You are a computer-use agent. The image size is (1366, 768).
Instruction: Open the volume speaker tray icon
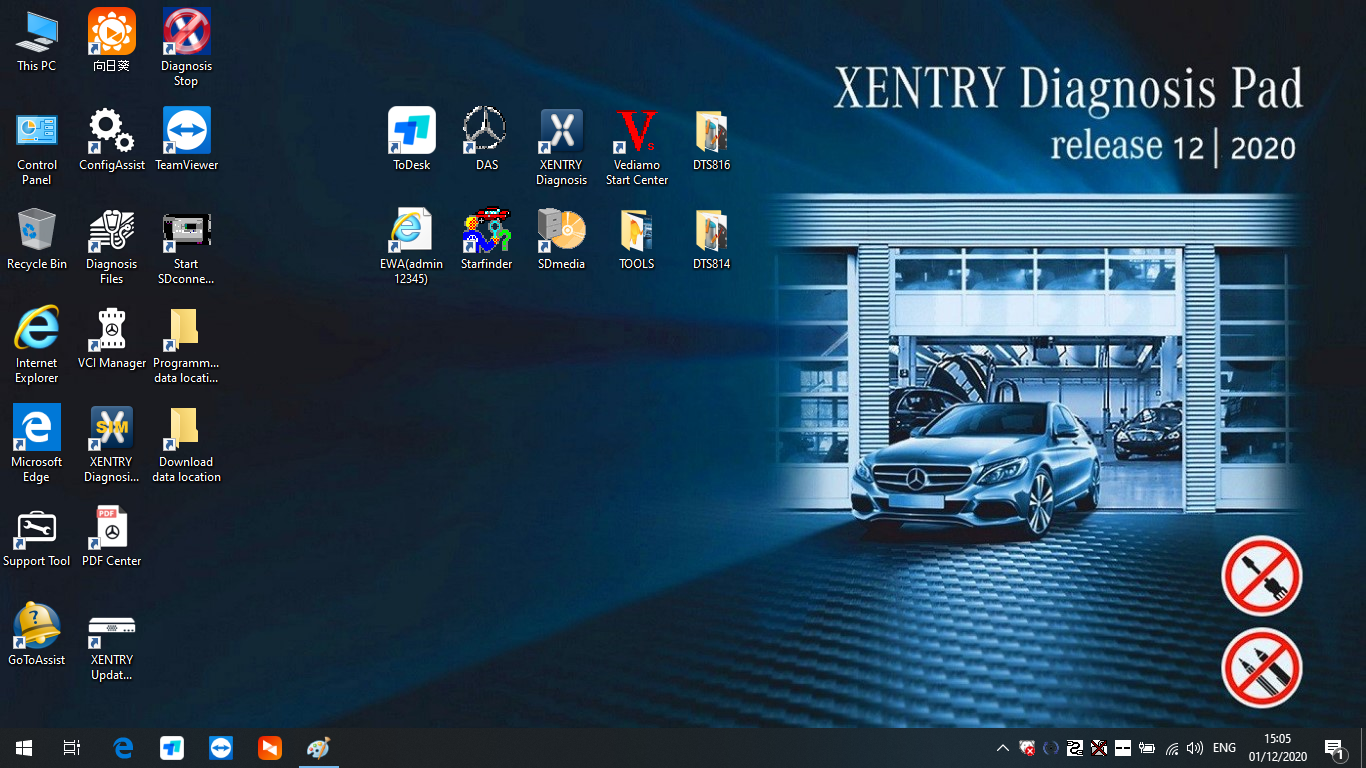tap(1195, 748)
